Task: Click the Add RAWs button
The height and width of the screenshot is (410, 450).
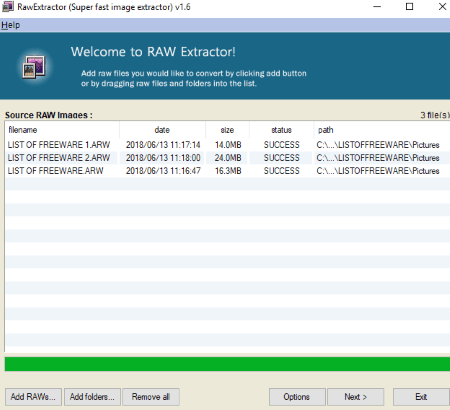Action: (33, 397)
